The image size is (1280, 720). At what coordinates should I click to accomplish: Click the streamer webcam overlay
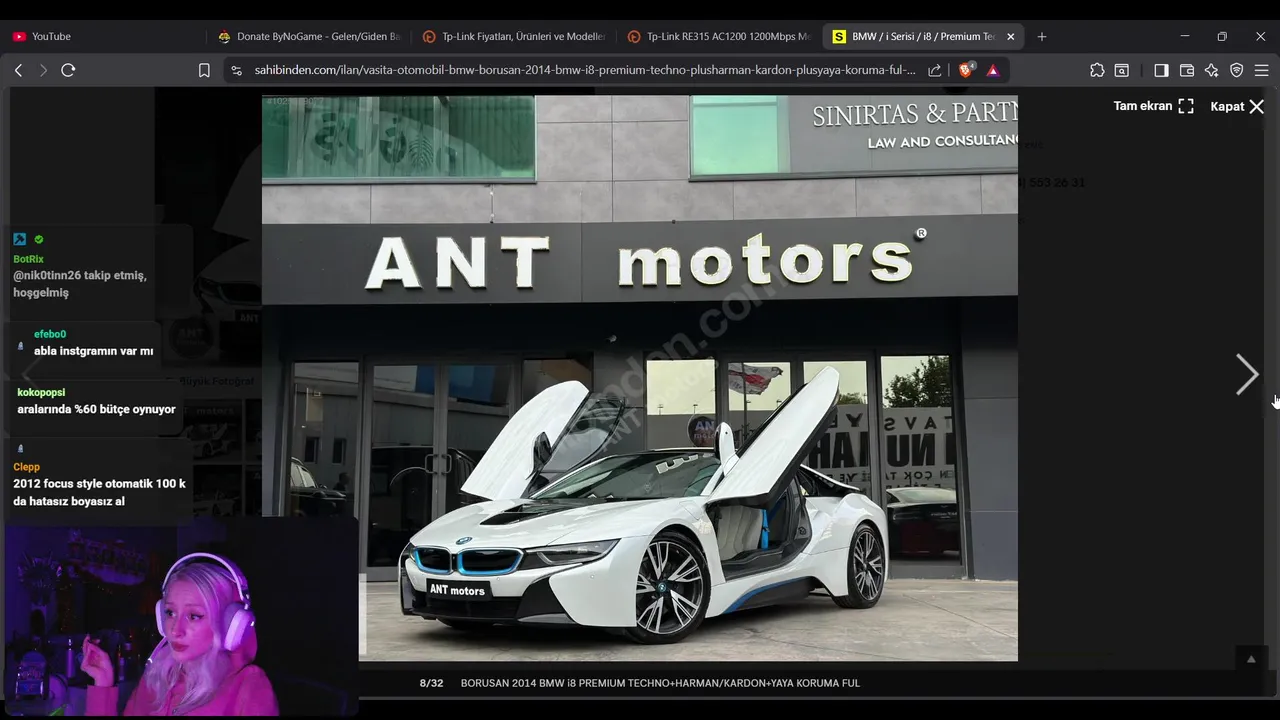[180, 616]
